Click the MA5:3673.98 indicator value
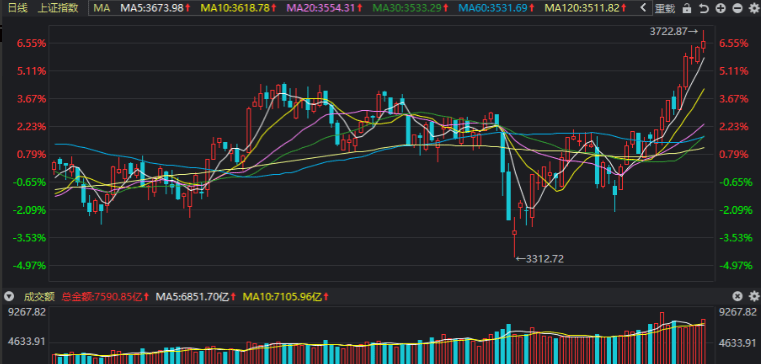Image resolution: width=761 pixels, height=364 pixels. [x=152, y=8]
